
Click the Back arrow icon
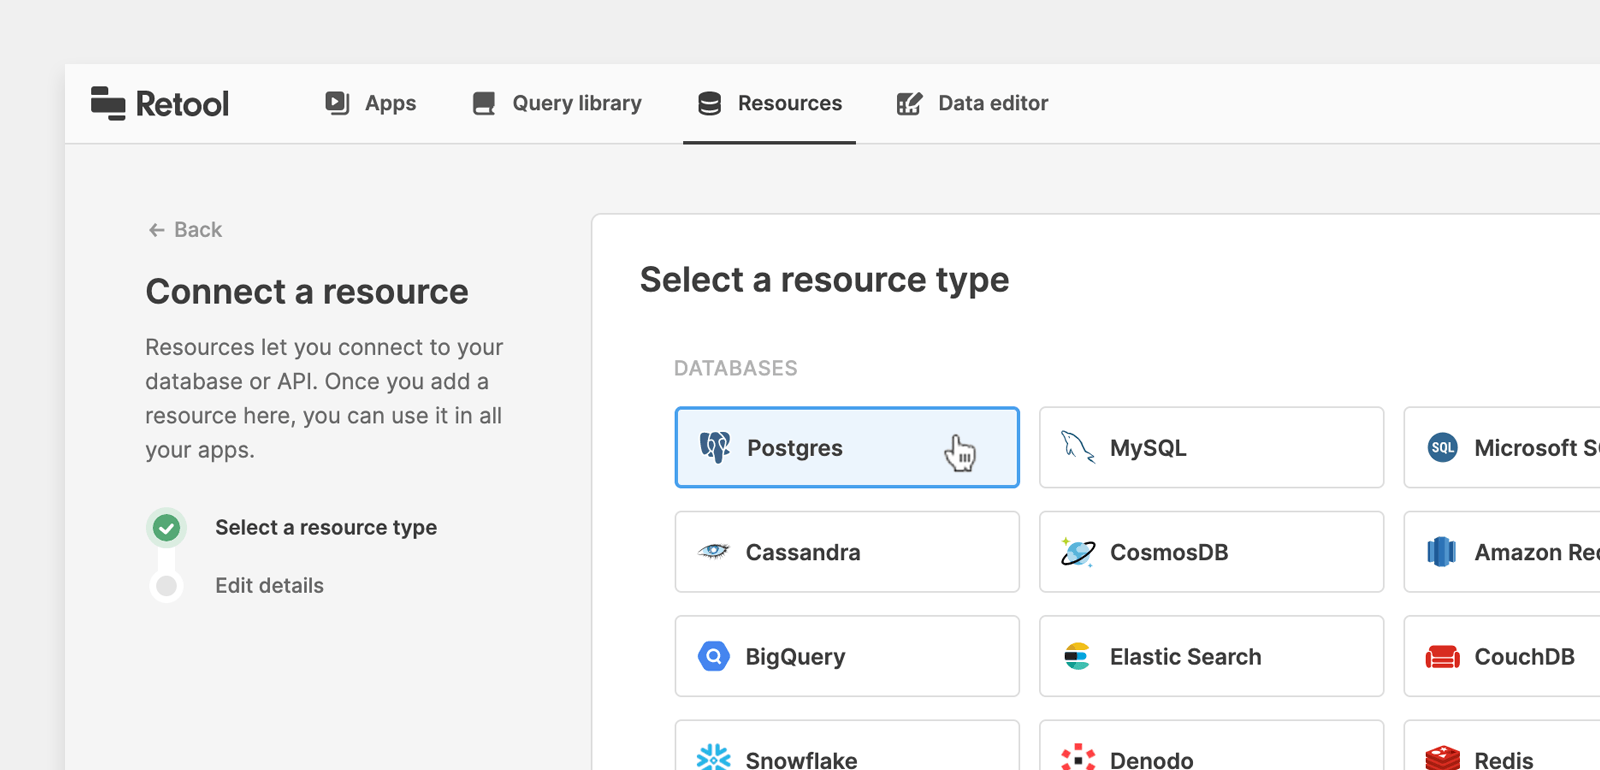click(156, 230)
